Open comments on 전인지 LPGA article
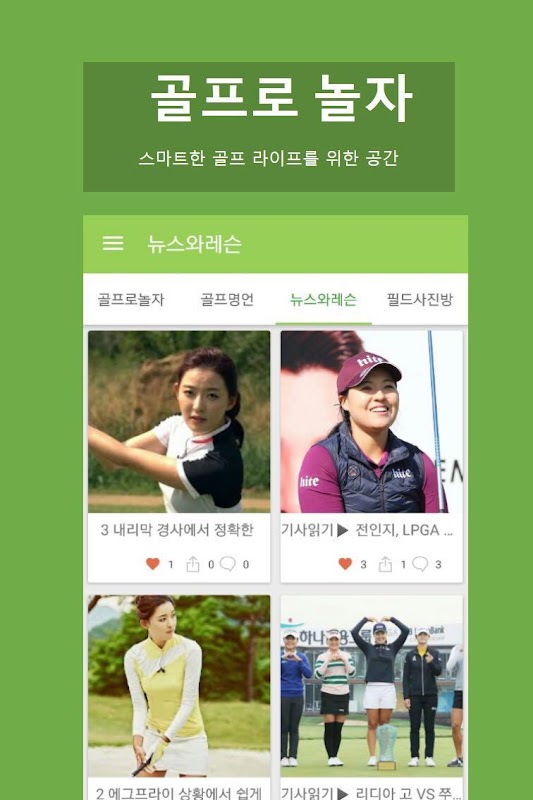 tap(420, 564)
